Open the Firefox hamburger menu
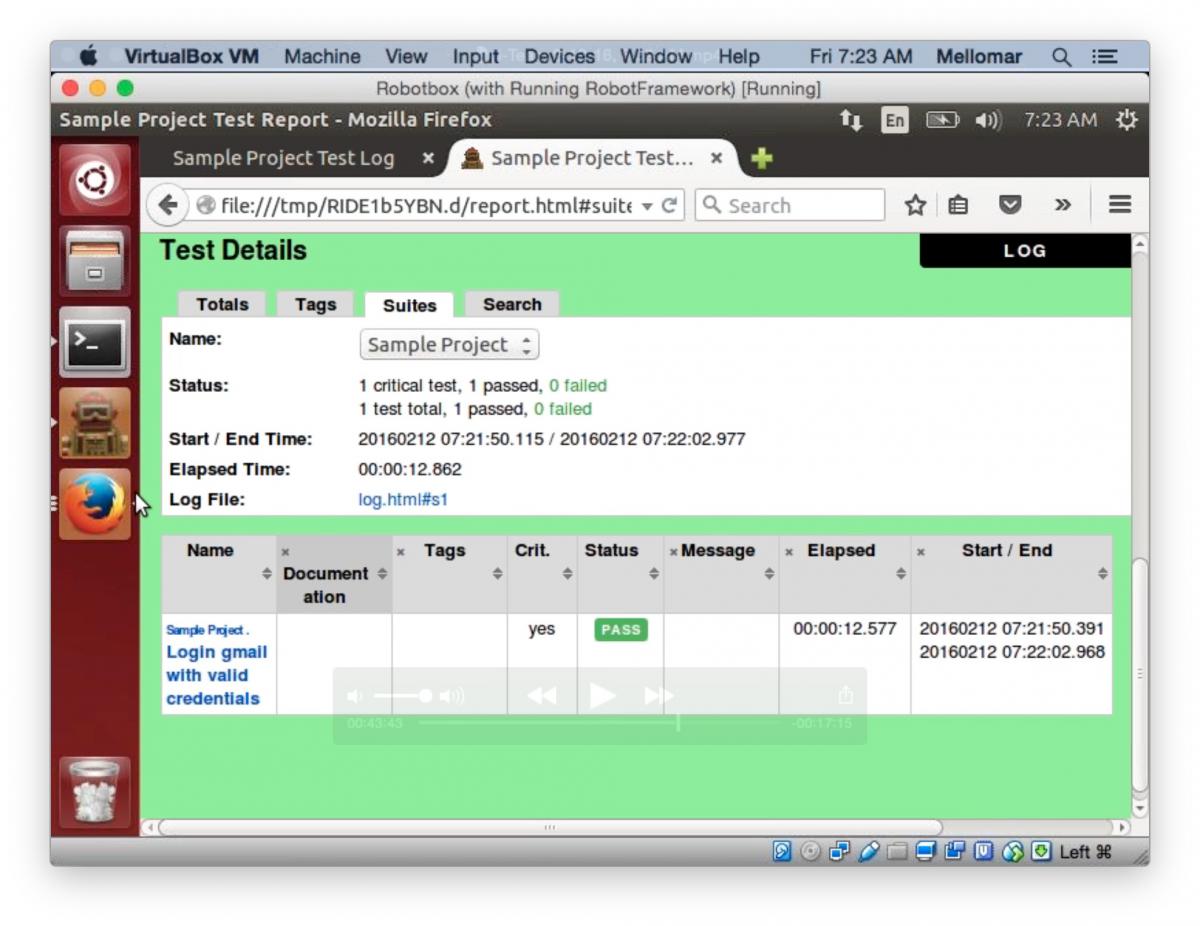This screenshot has width=1200, height=926. coord(1118,204)
